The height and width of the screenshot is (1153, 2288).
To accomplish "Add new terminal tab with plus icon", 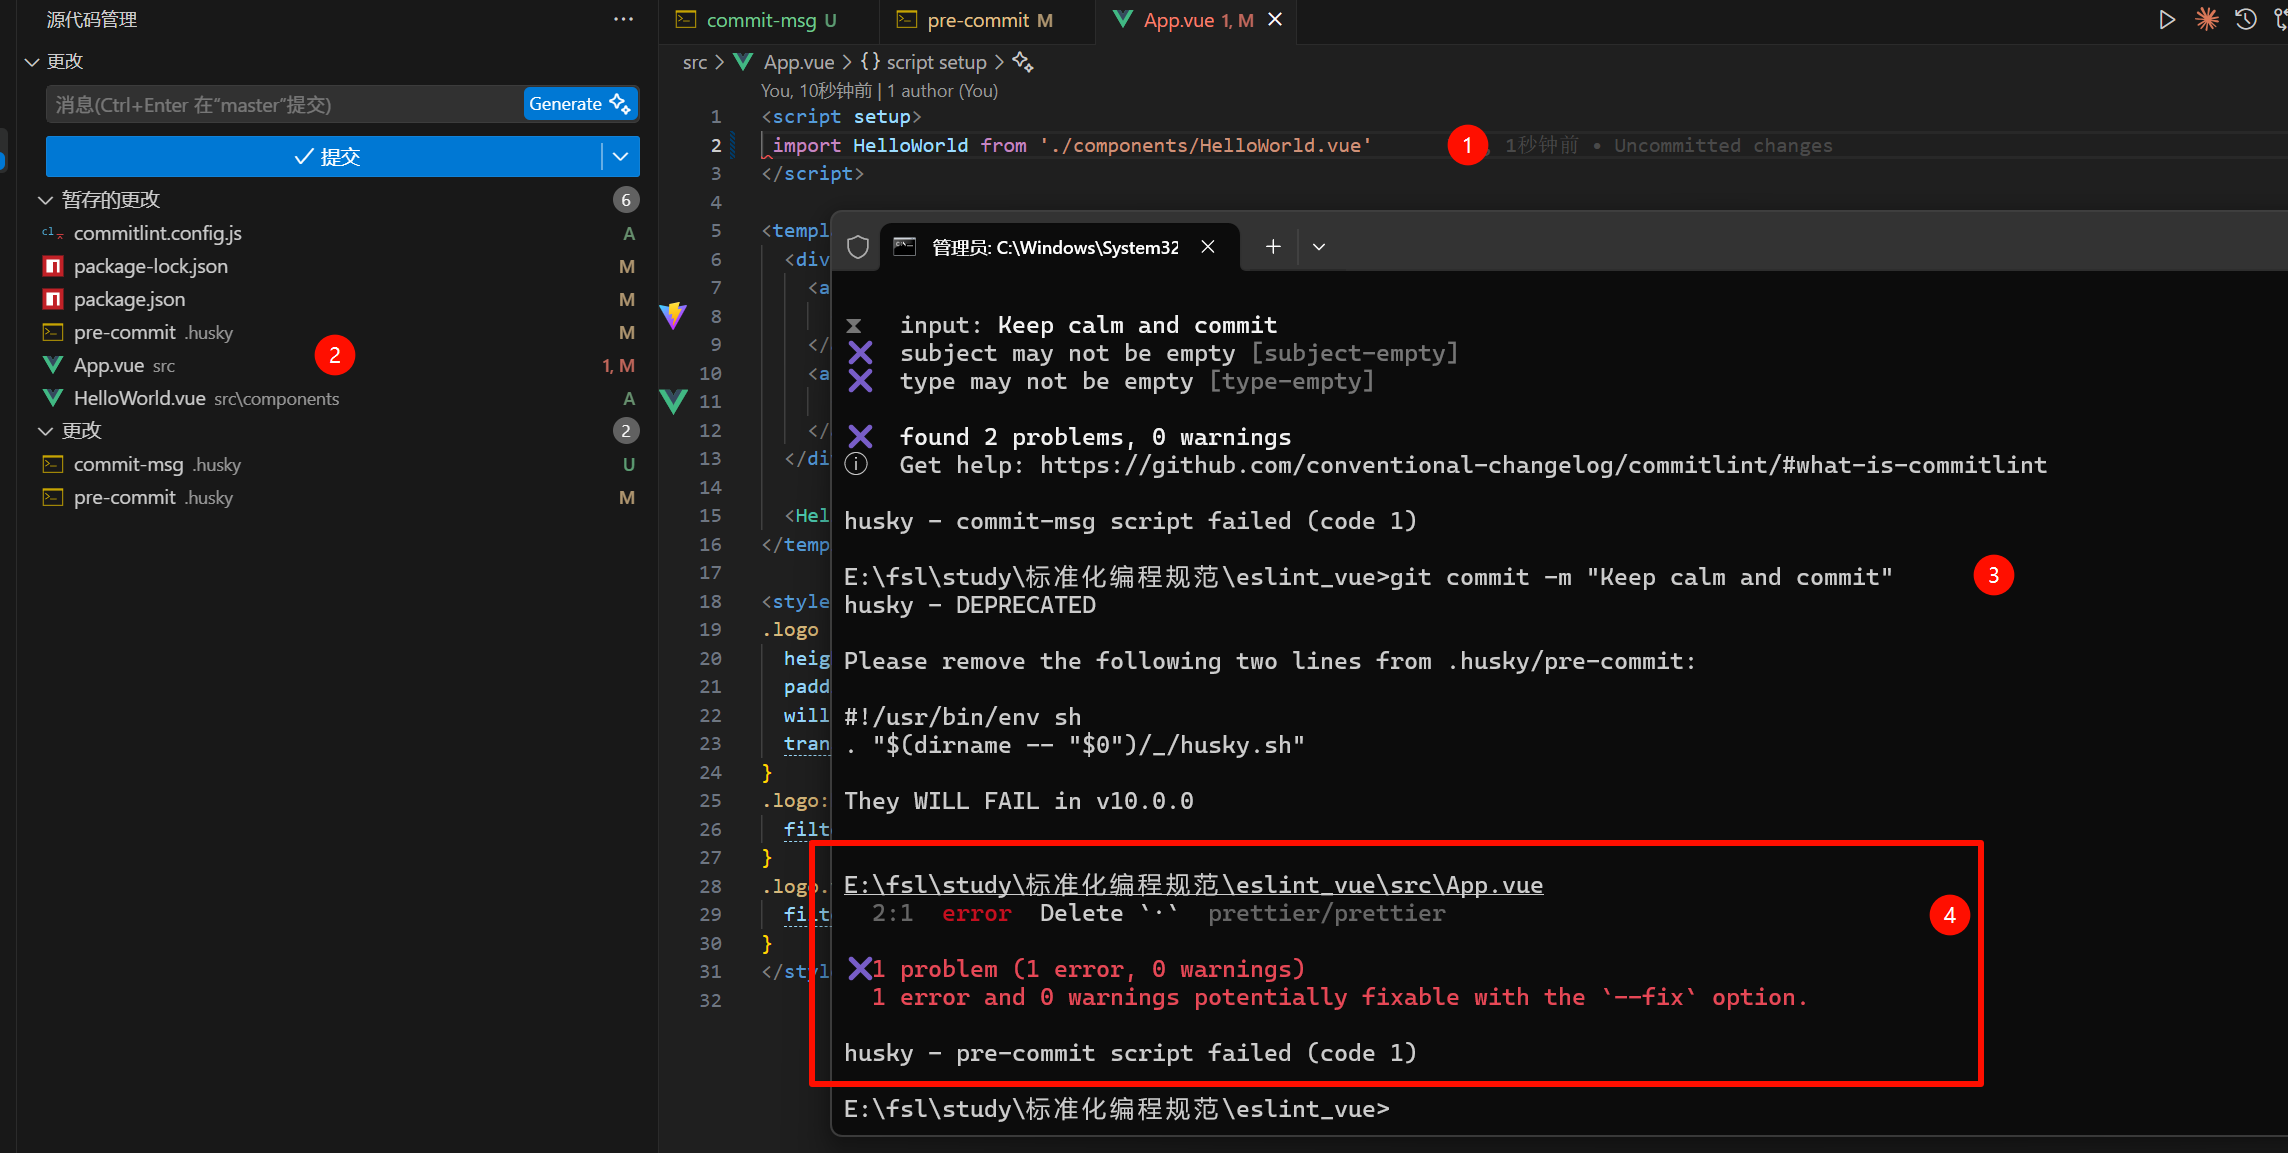I will coord(1272,247).
